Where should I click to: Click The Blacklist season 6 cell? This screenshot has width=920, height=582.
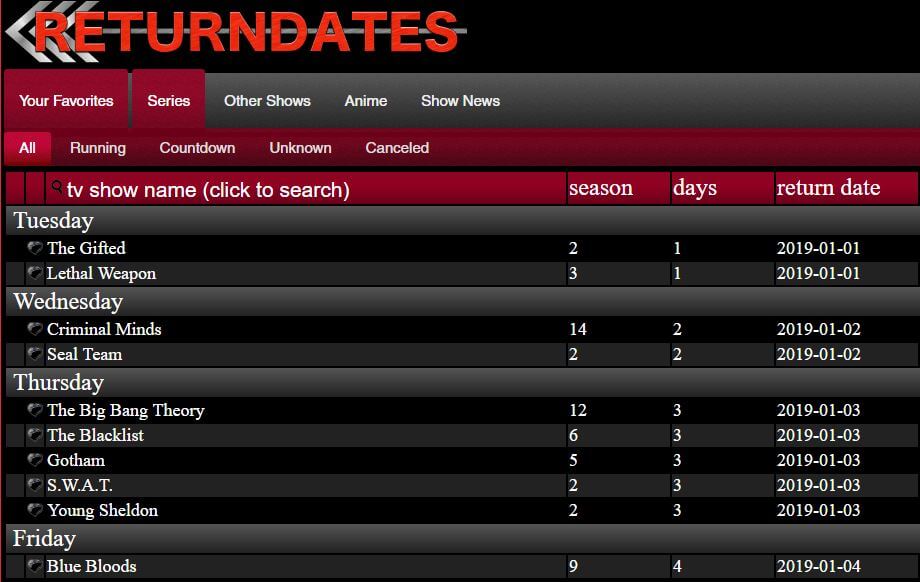pyautogui.click(x=573, y=435)
